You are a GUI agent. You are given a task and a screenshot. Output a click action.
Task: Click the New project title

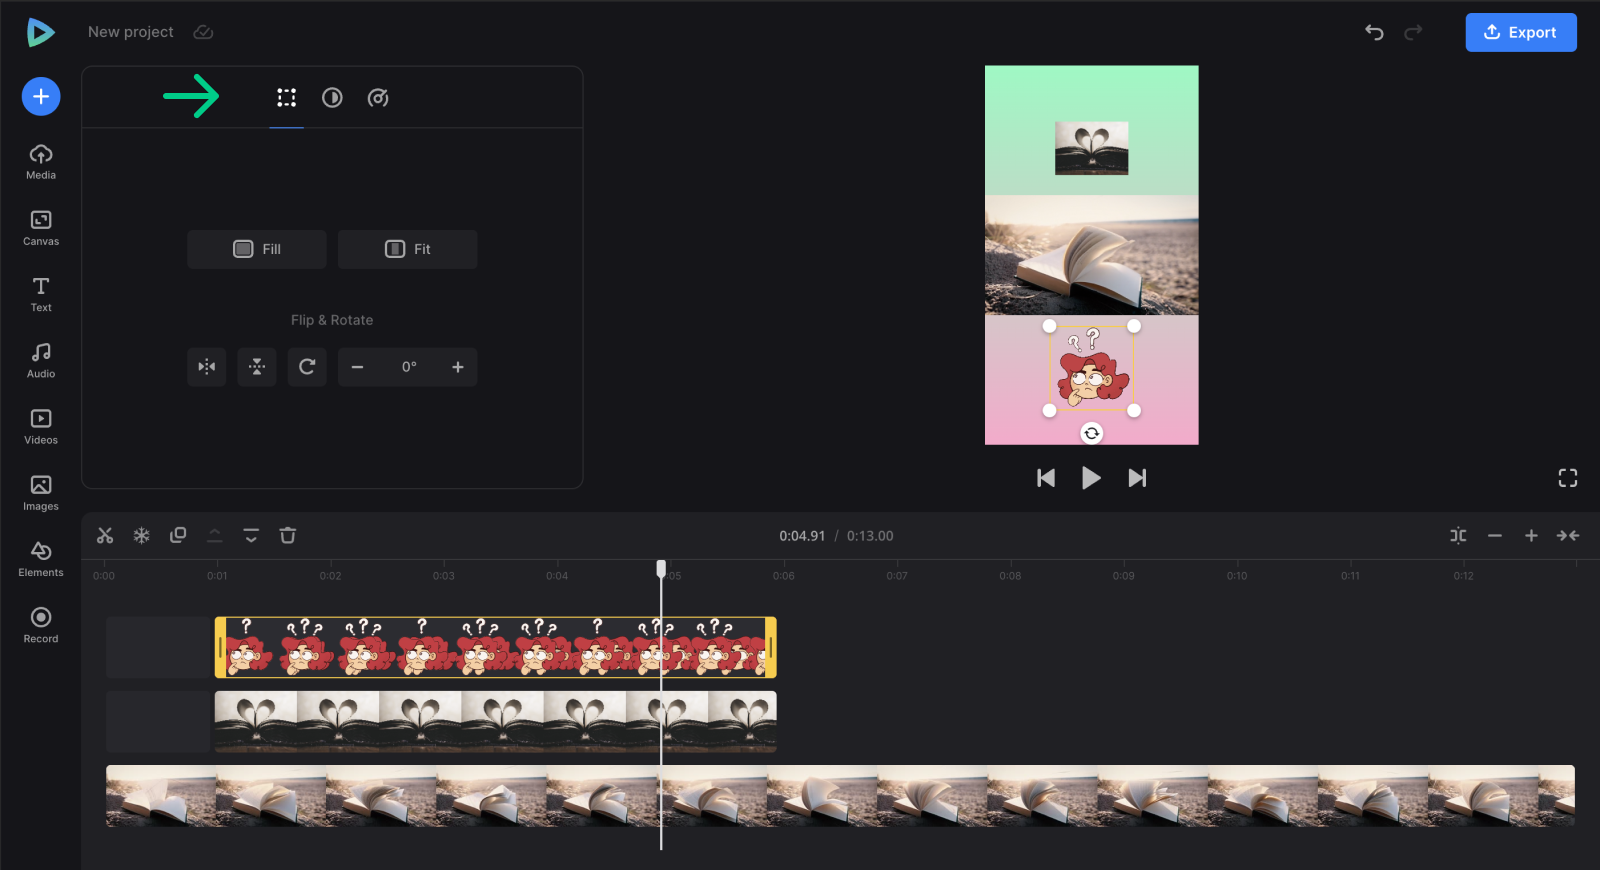[x=131, y=32]
